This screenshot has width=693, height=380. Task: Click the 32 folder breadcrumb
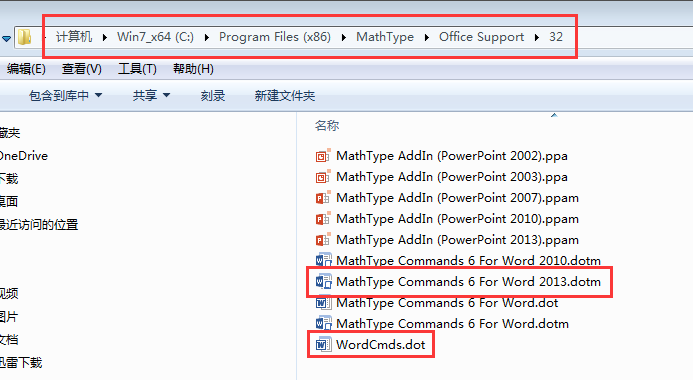[x=556, y=37]
